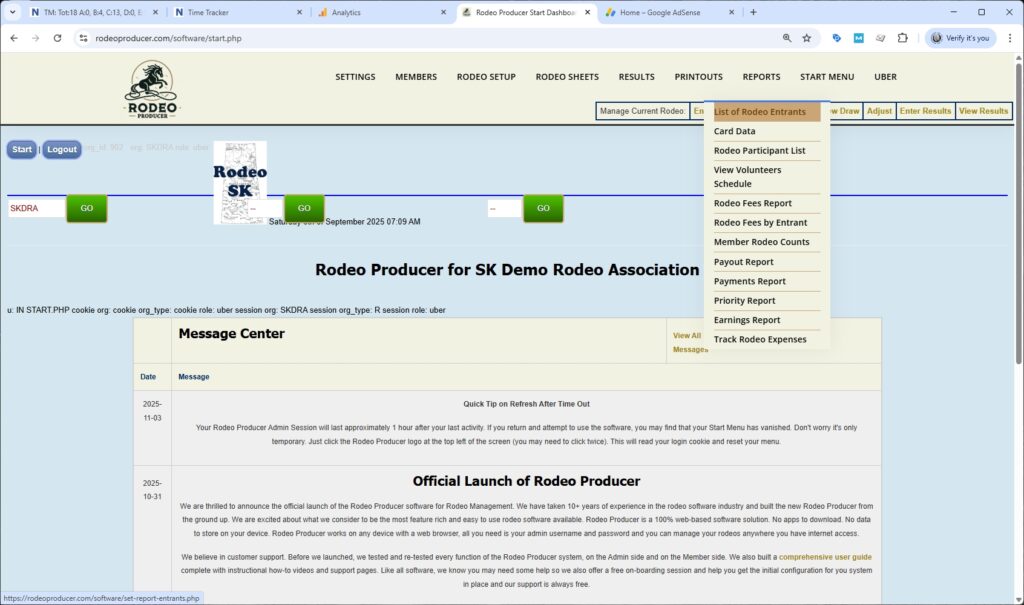Click the bookmark star in the address bar
This screenshot has width=1024, height=605.
click(807, 37)
